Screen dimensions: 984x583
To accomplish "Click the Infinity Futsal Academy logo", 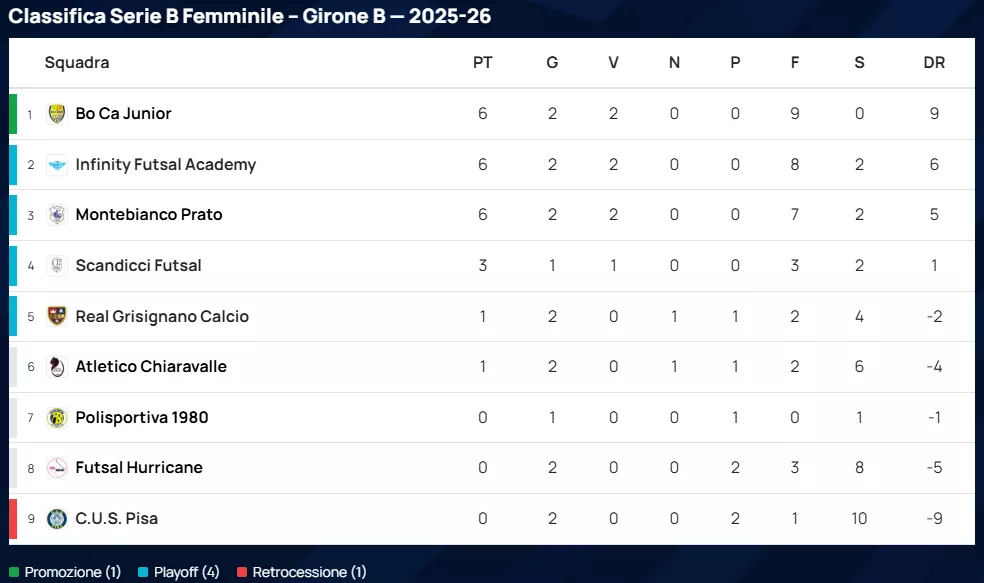I will coord(57,165).
